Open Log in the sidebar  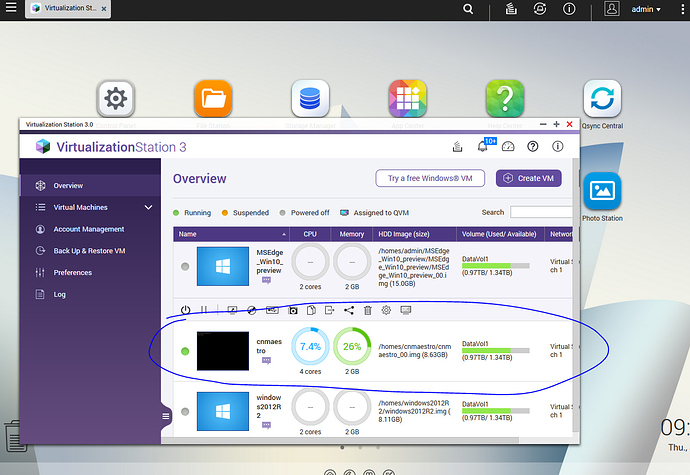[x=90, y=295]
